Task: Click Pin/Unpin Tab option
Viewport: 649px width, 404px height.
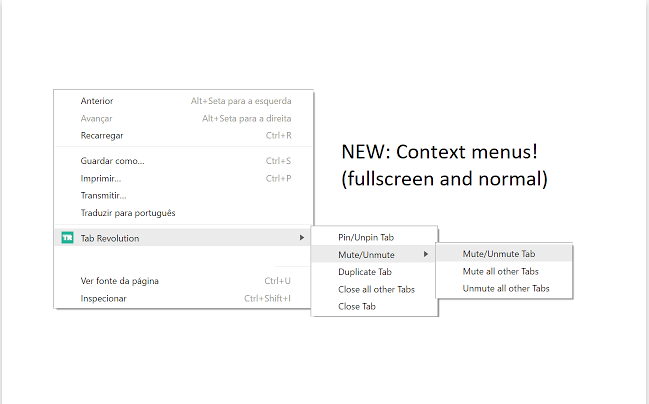Action: click(374, 237)
